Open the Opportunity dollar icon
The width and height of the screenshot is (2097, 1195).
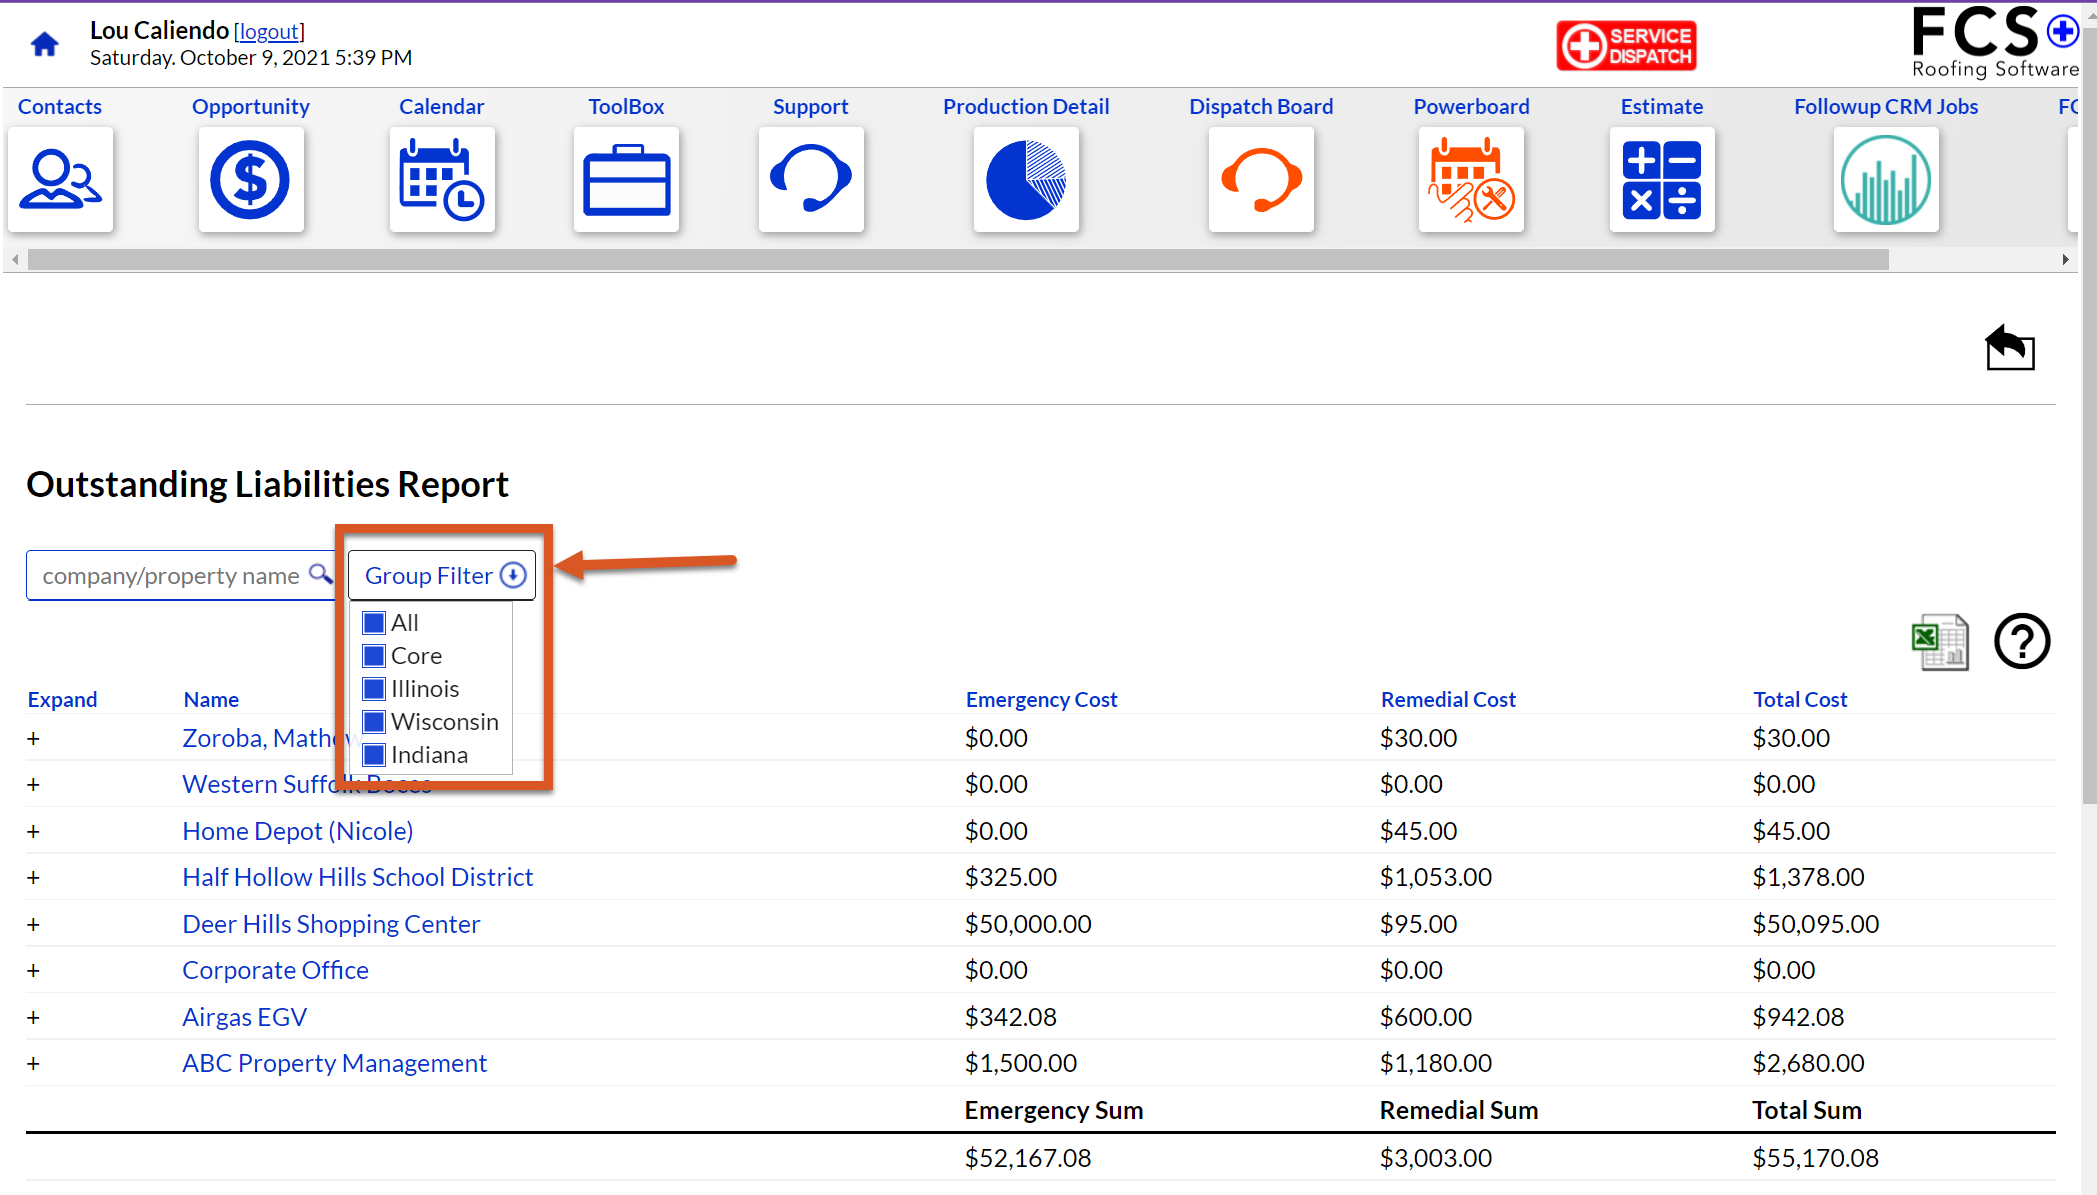[250, 180]
